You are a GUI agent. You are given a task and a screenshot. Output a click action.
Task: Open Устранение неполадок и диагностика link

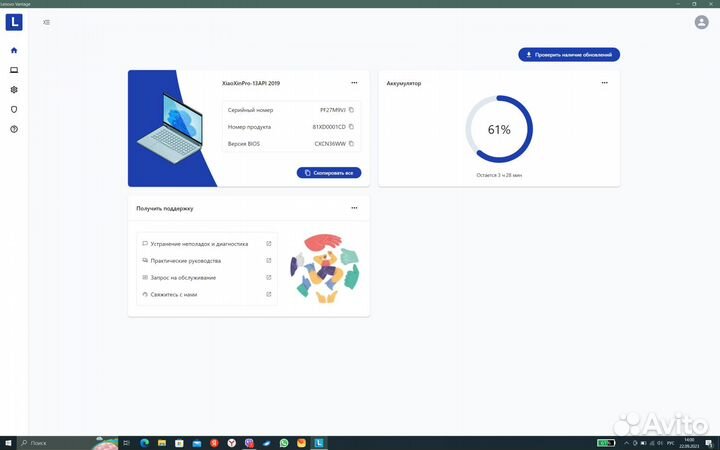(199, 244)
